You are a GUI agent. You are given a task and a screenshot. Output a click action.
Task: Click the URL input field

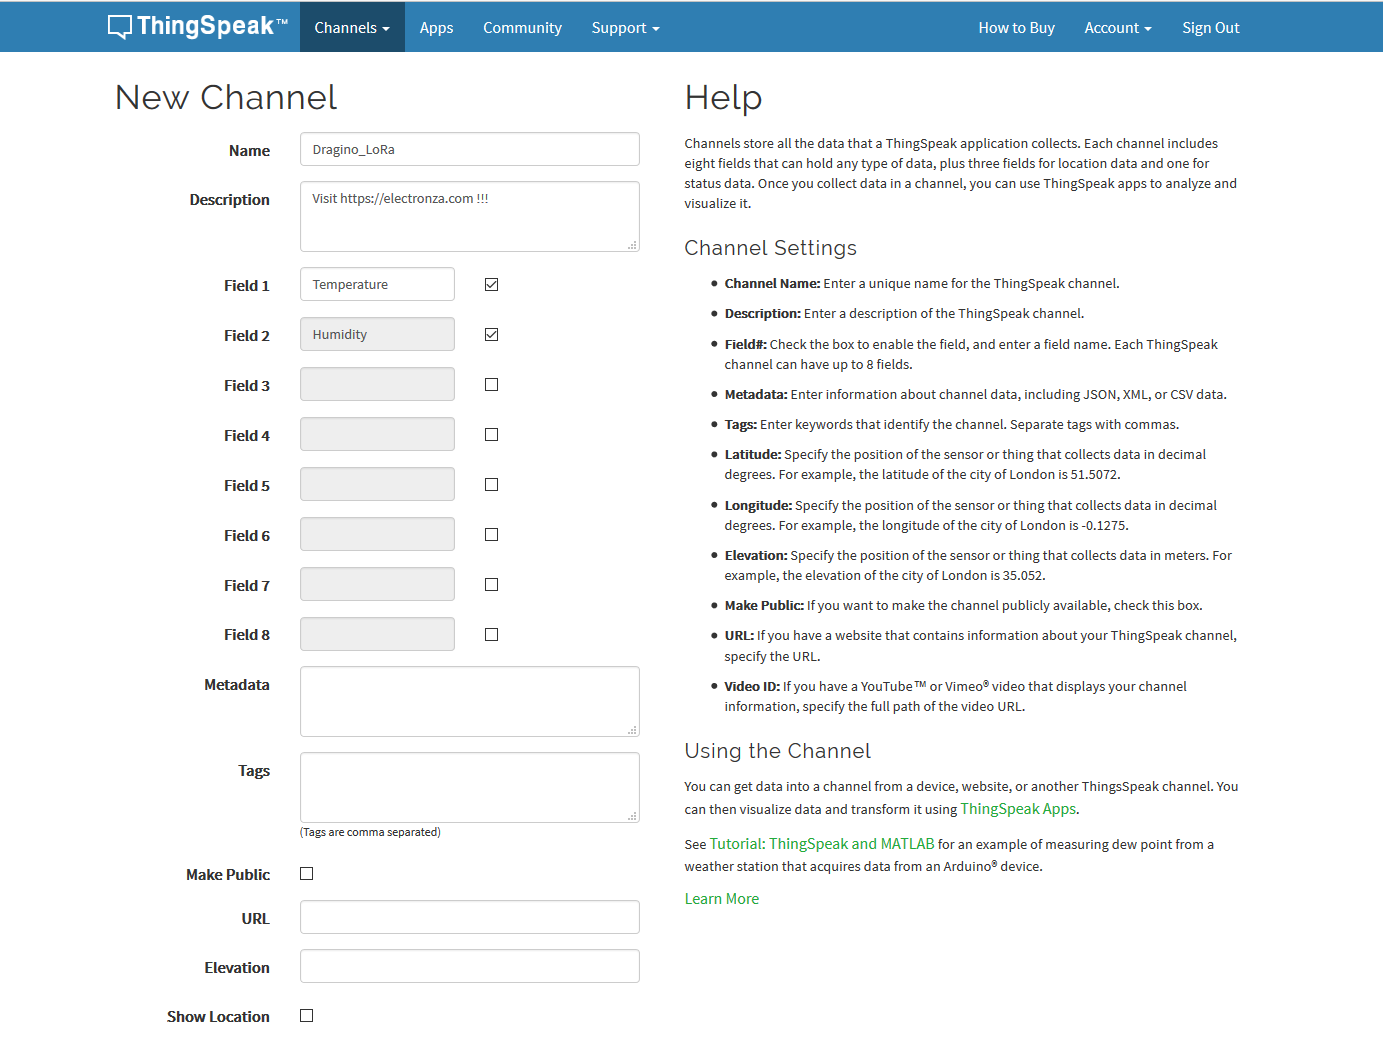(x=469, y=917)
